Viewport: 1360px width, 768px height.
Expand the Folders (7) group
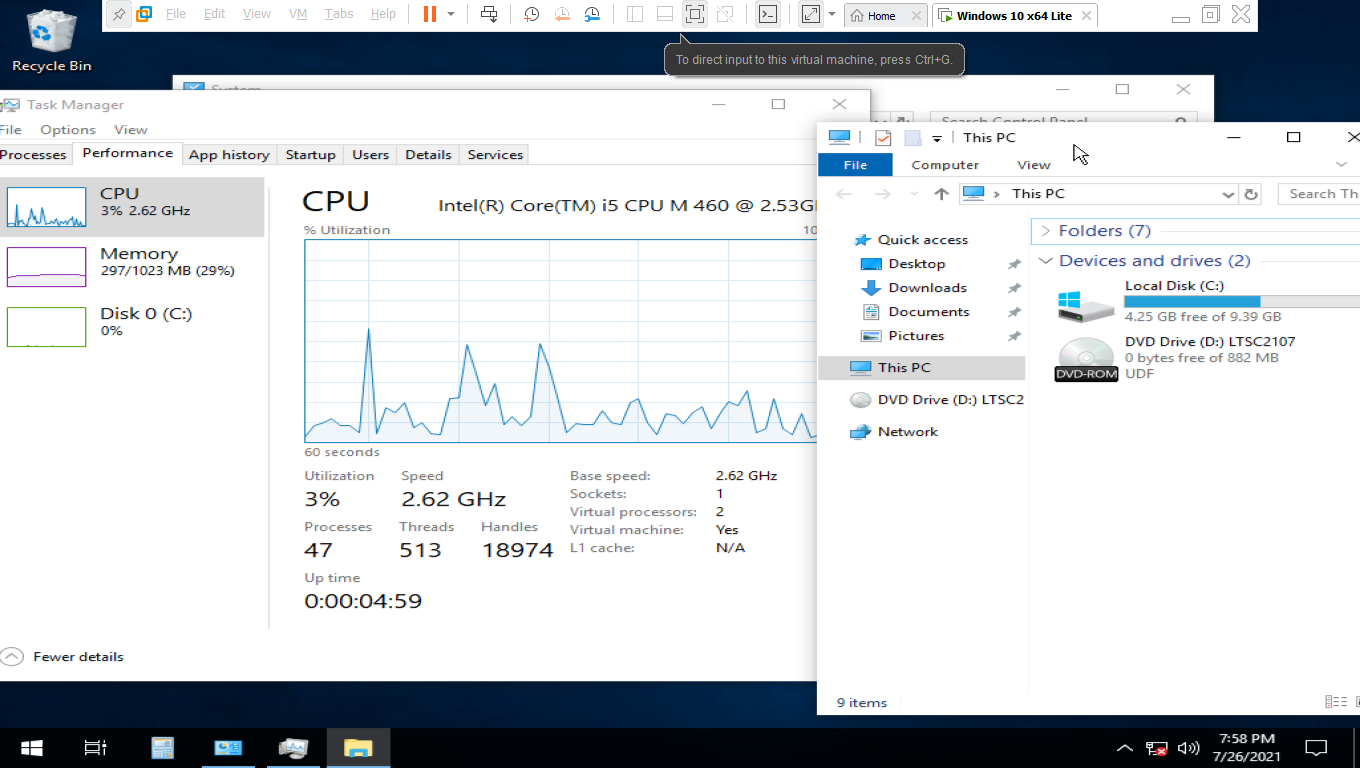point(1046,231)
